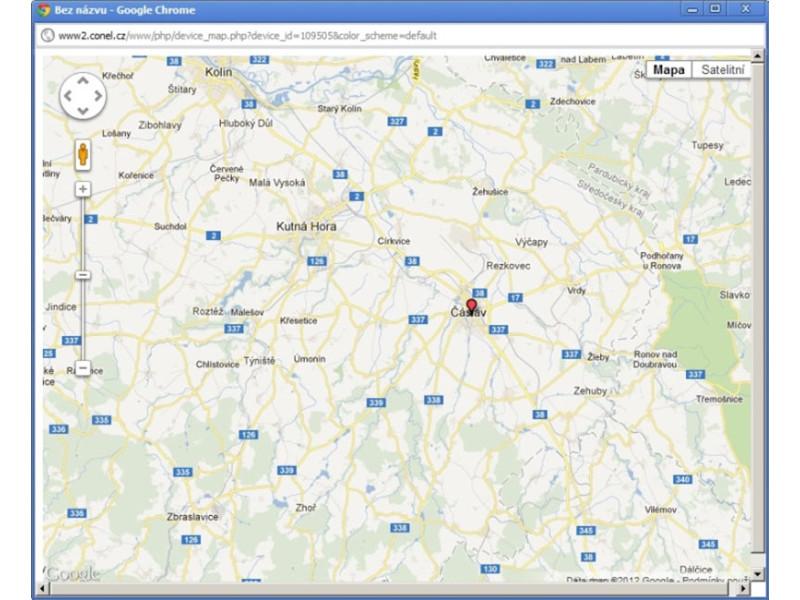Pan the map right with the arrow control
The image size is (800, 600).
[98, 95]
